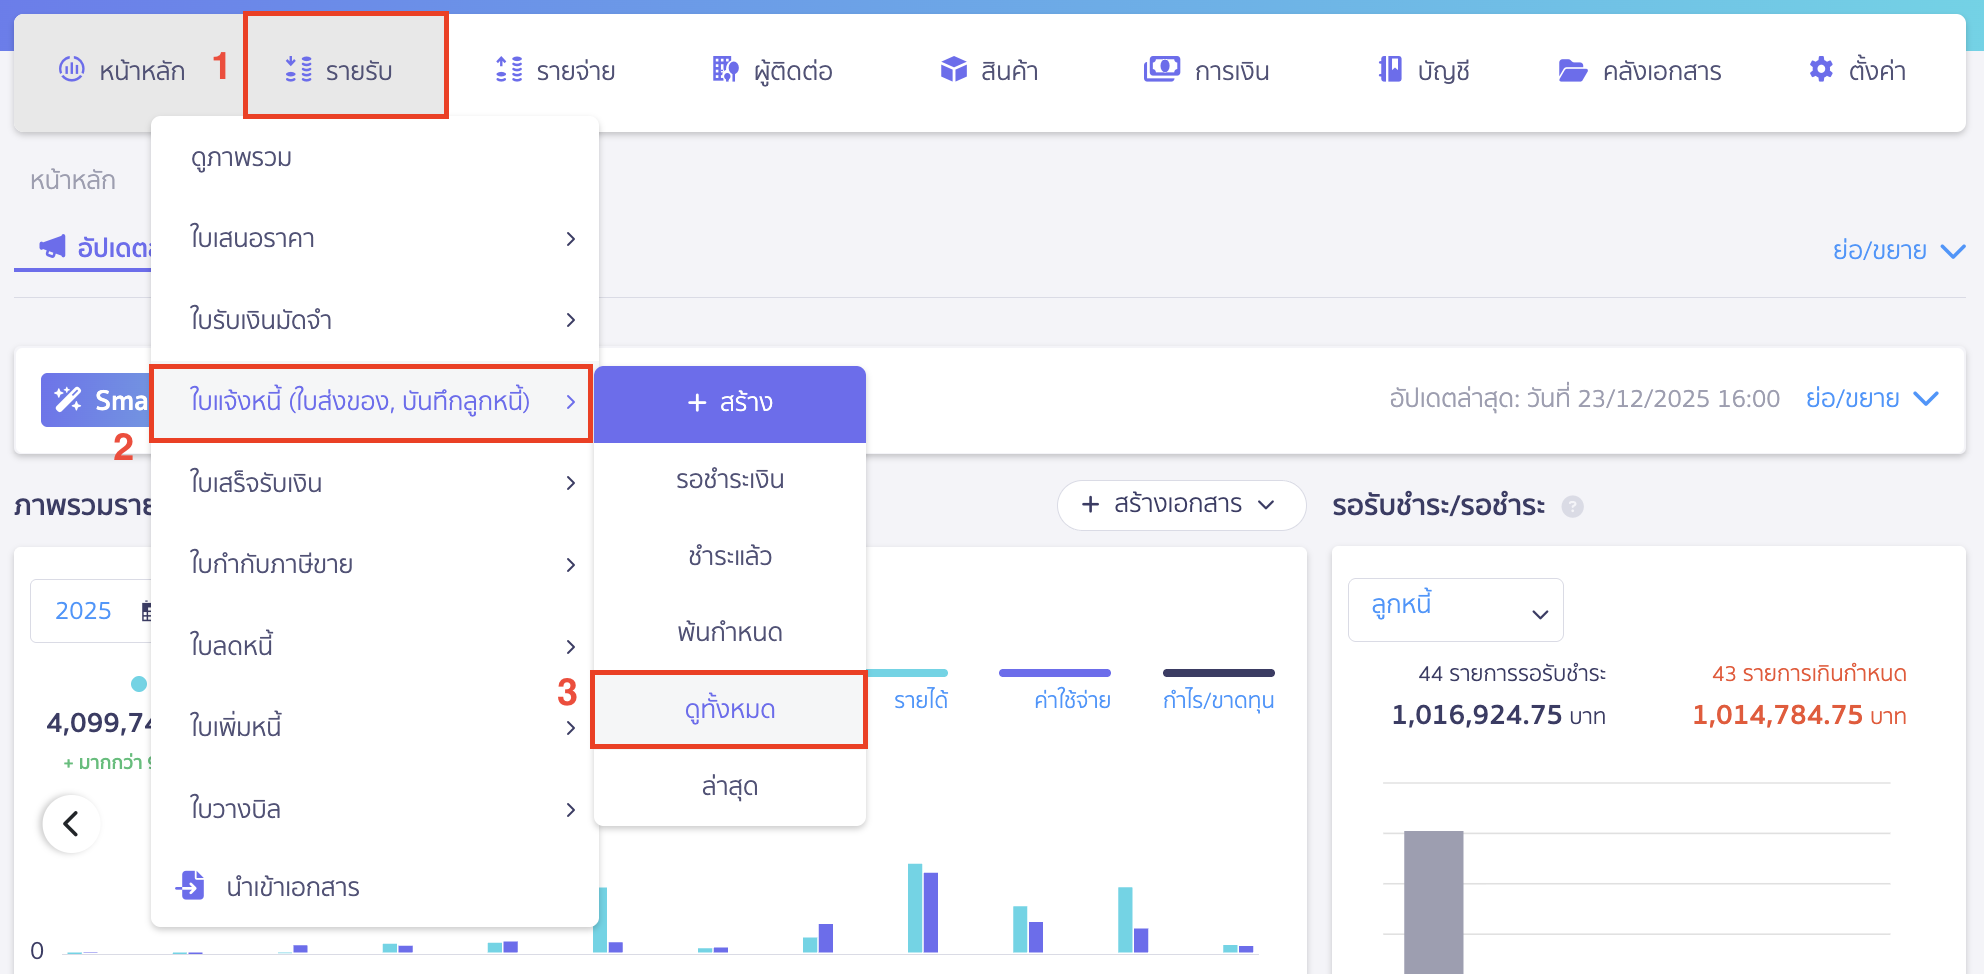Click the expenses icon beside รายจ่าย
This screenshot has height=974, width=1984.
point(509,70)
